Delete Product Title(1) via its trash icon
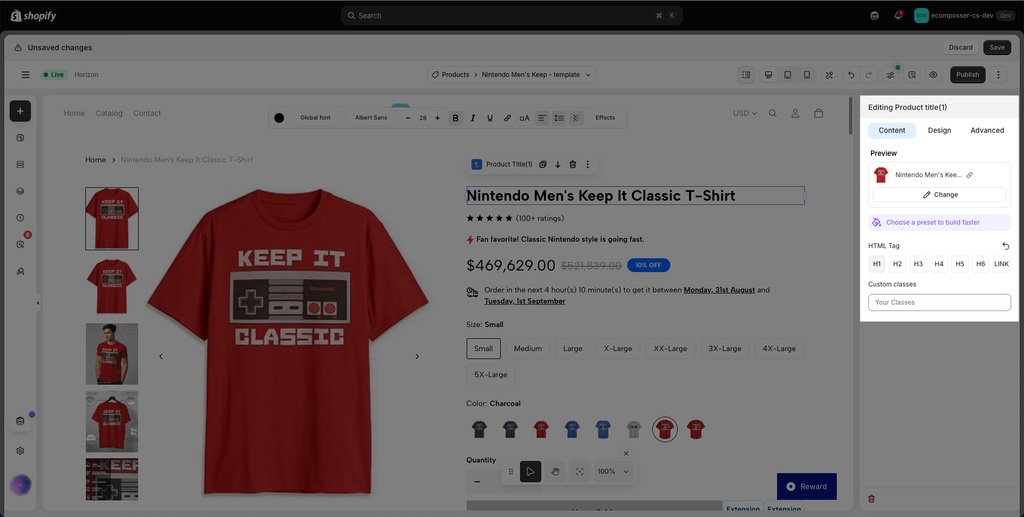The height and width of the screenshot is (517, 1024). click(x=573, y=164)
